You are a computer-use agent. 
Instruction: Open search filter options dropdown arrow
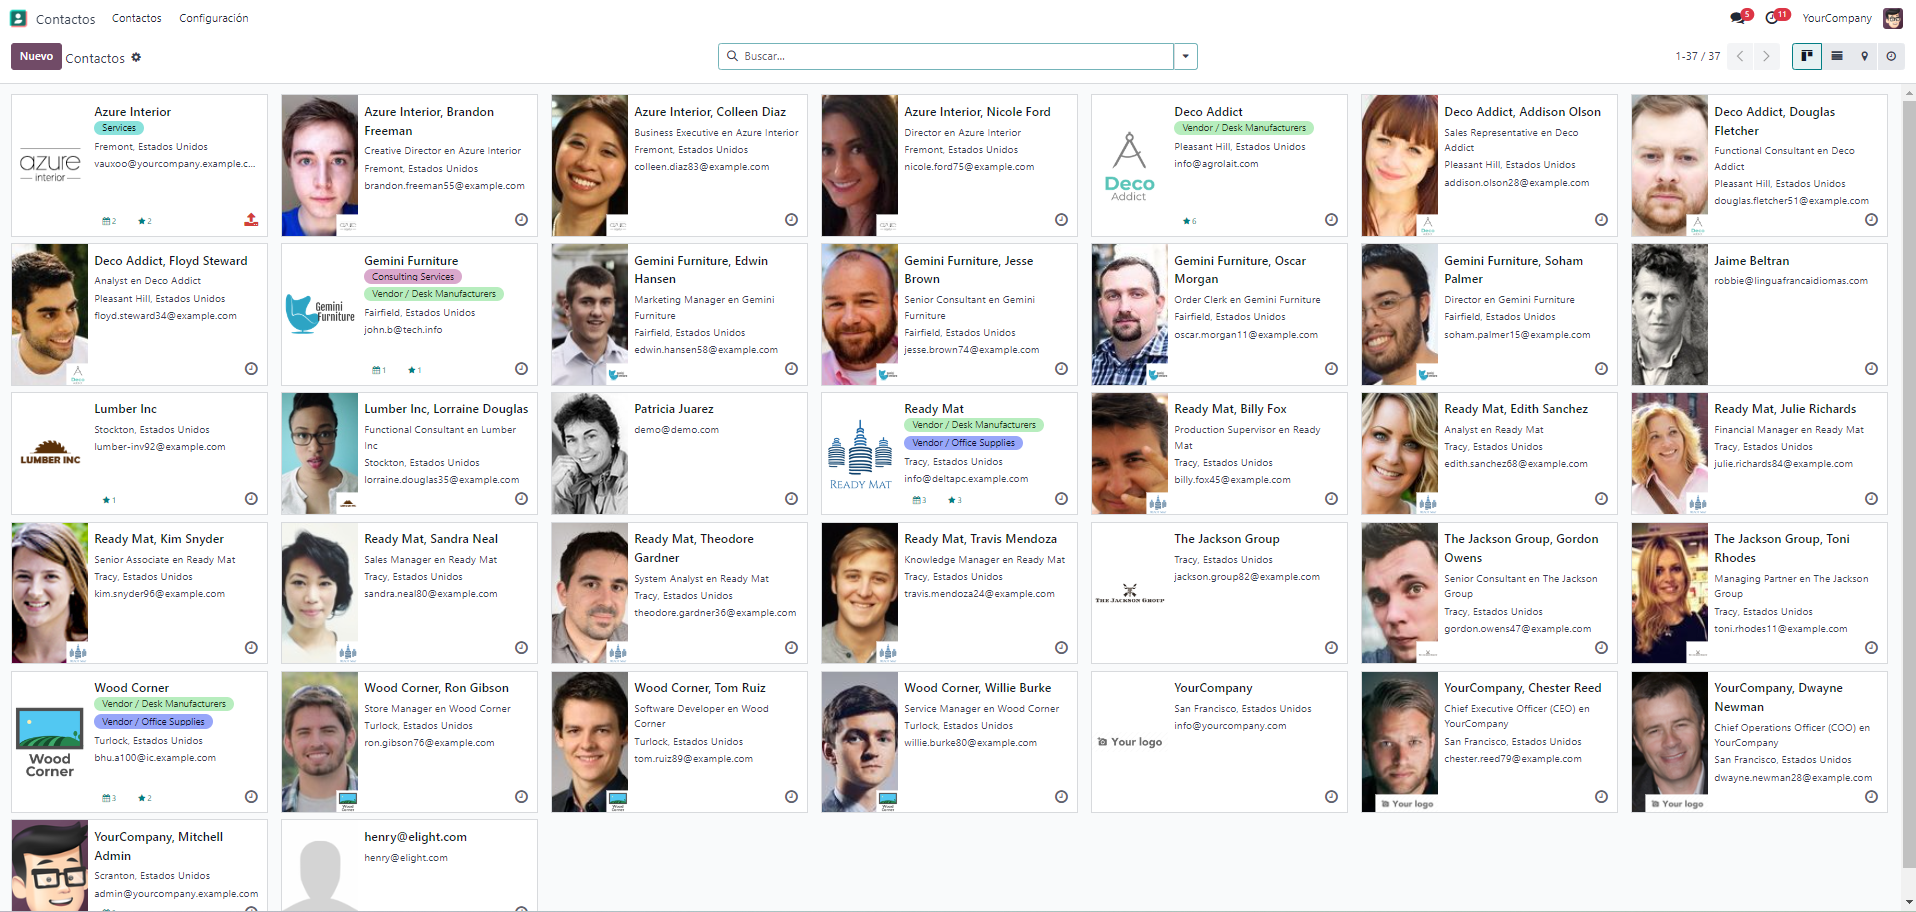[1185, 56]
